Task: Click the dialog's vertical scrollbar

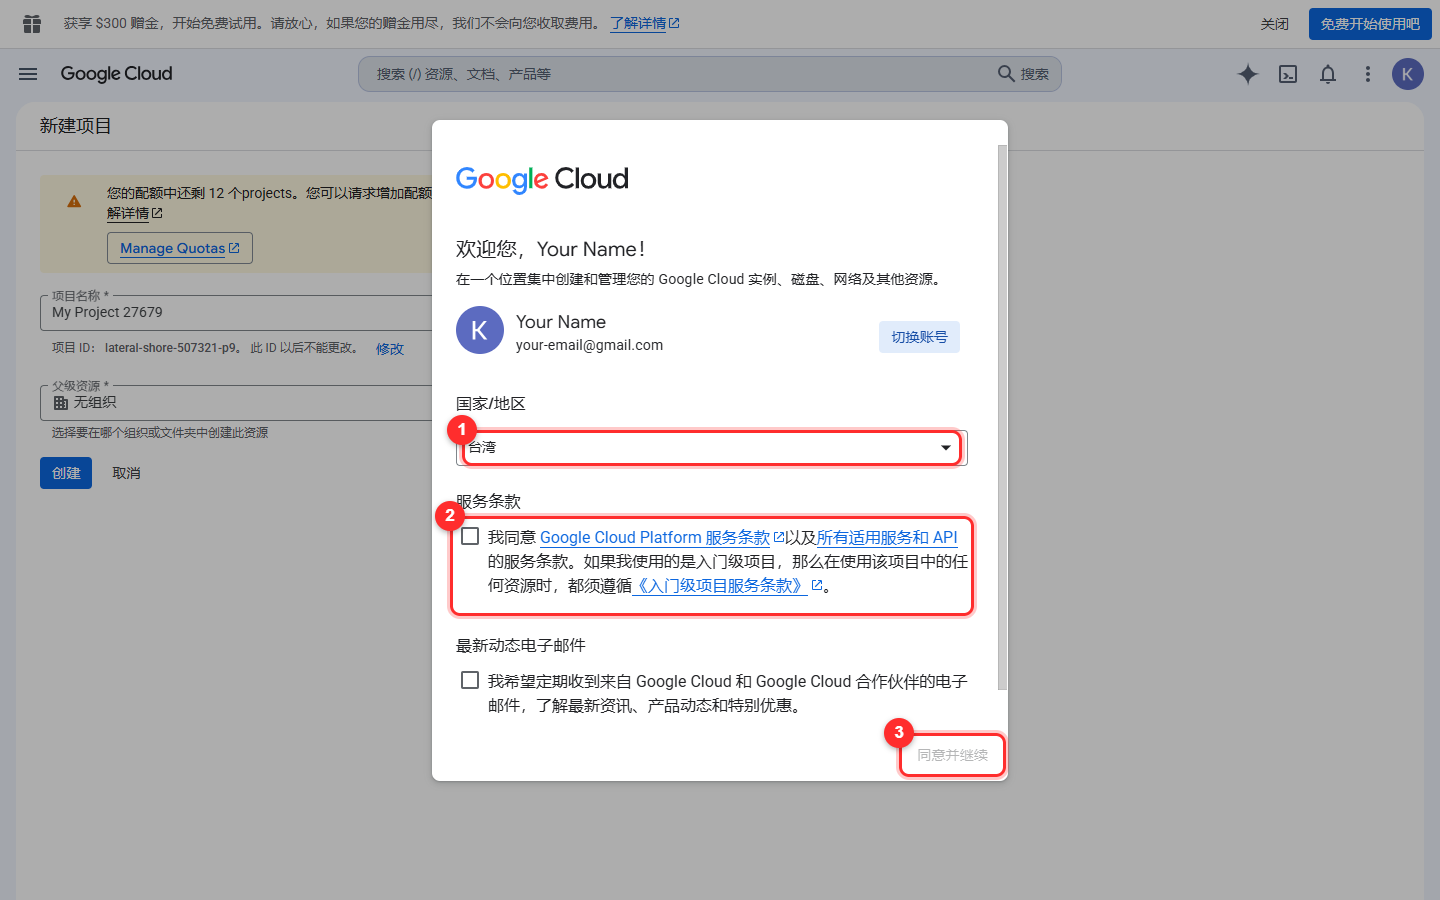Action: (x=1002, y=417)
